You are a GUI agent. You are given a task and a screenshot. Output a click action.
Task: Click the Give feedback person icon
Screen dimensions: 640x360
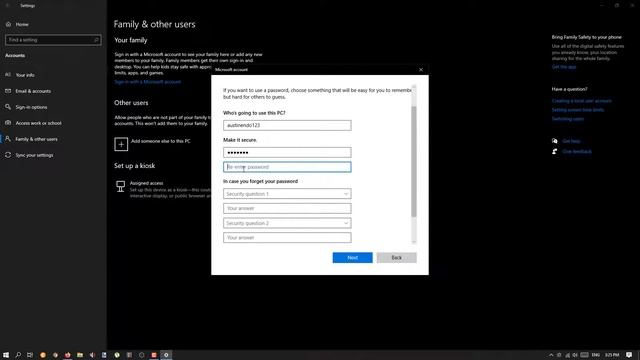(x=555, y=151)
